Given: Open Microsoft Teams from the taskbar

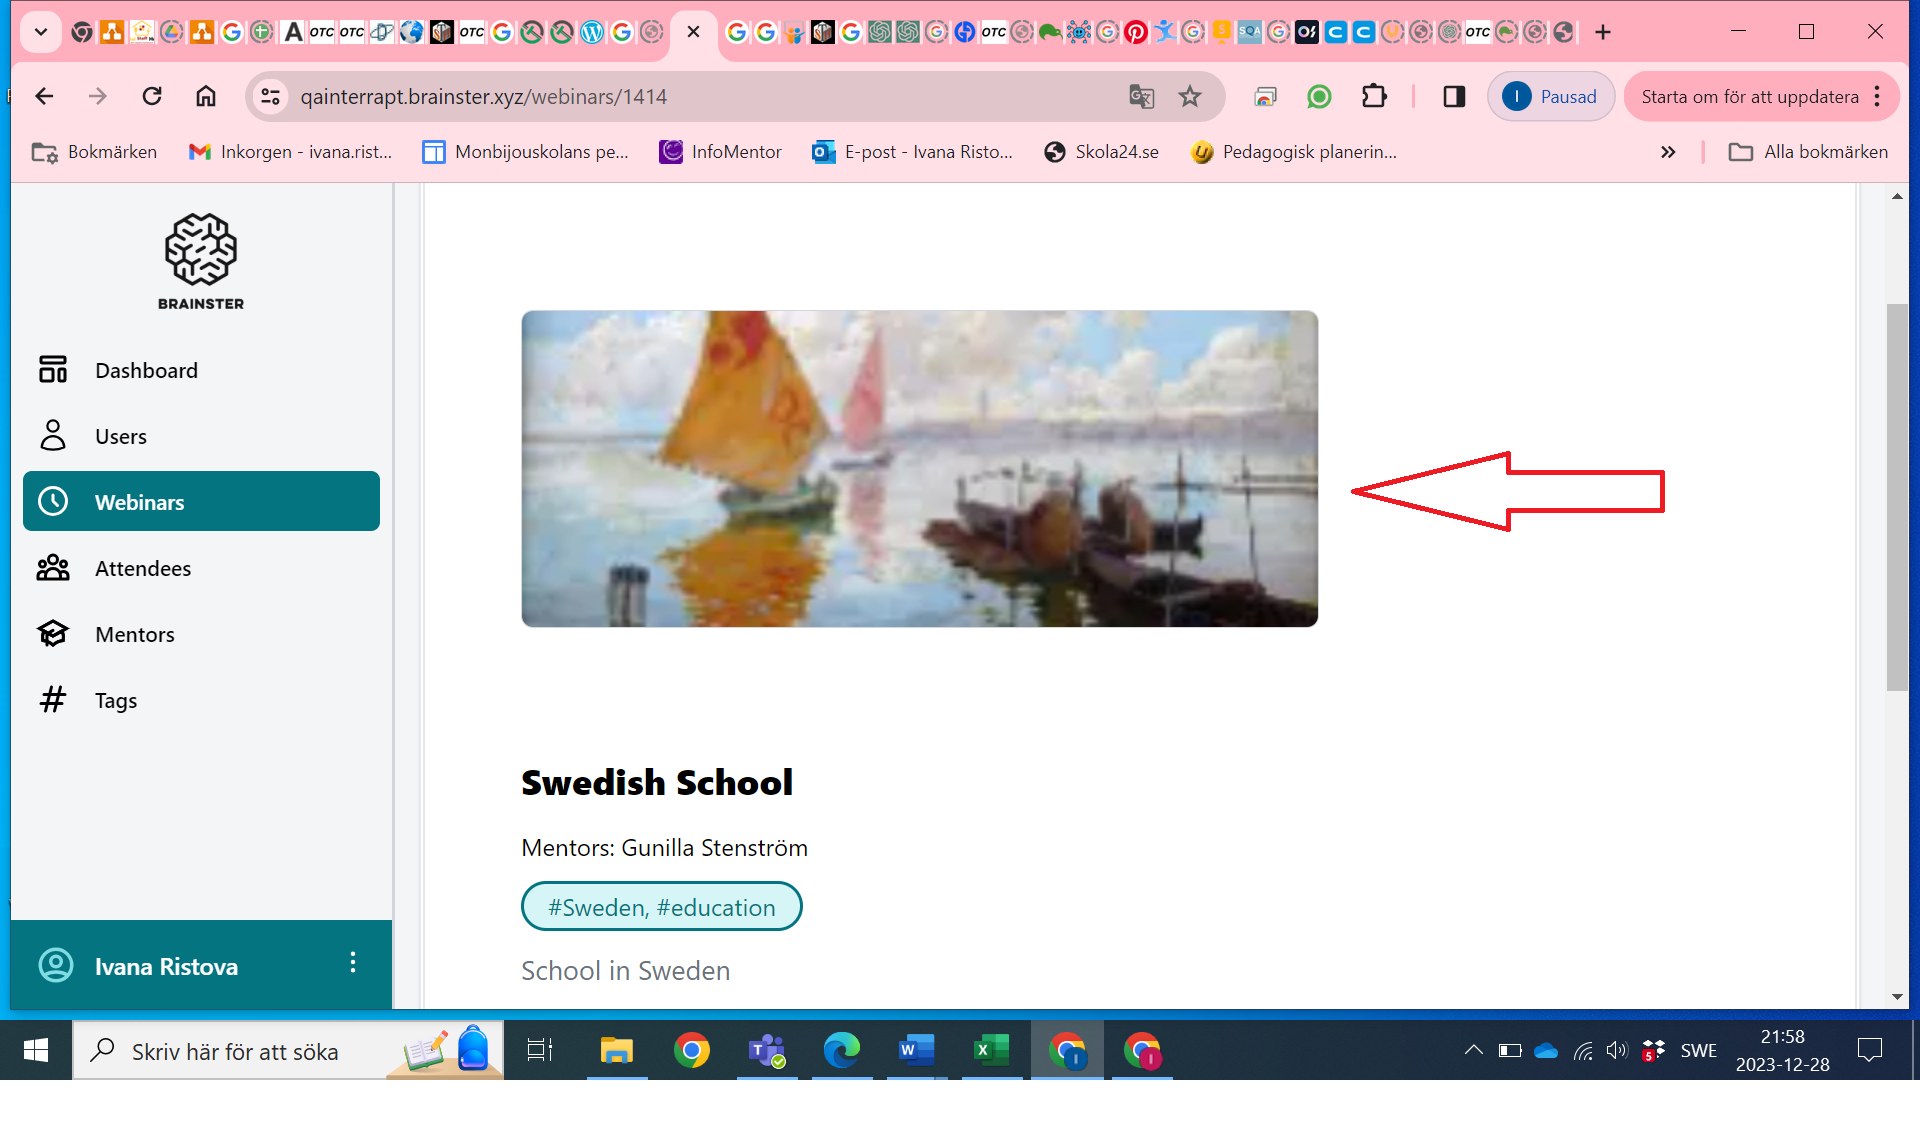Looking at the screenshot, I should click(x=767, y=1051).
